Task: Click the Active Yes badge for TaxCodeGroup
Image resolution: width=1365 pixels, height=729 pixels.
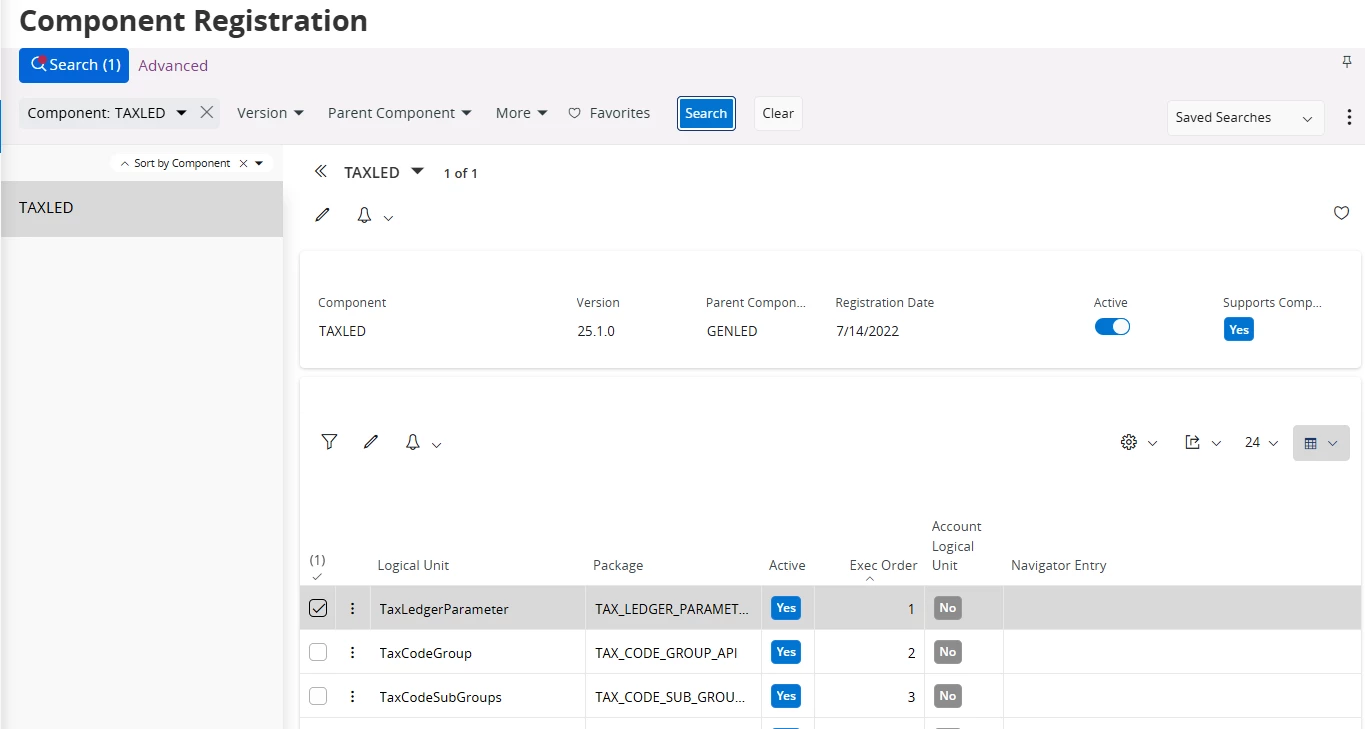Action: tap(786, 652)
